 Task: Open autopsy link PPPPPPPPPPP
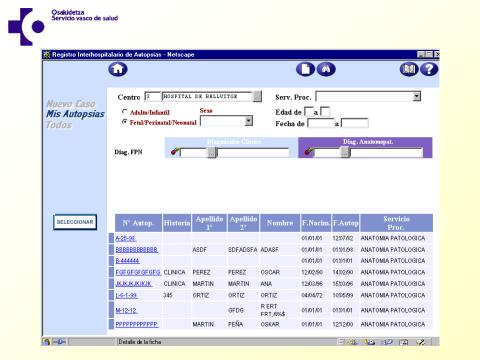137,324
